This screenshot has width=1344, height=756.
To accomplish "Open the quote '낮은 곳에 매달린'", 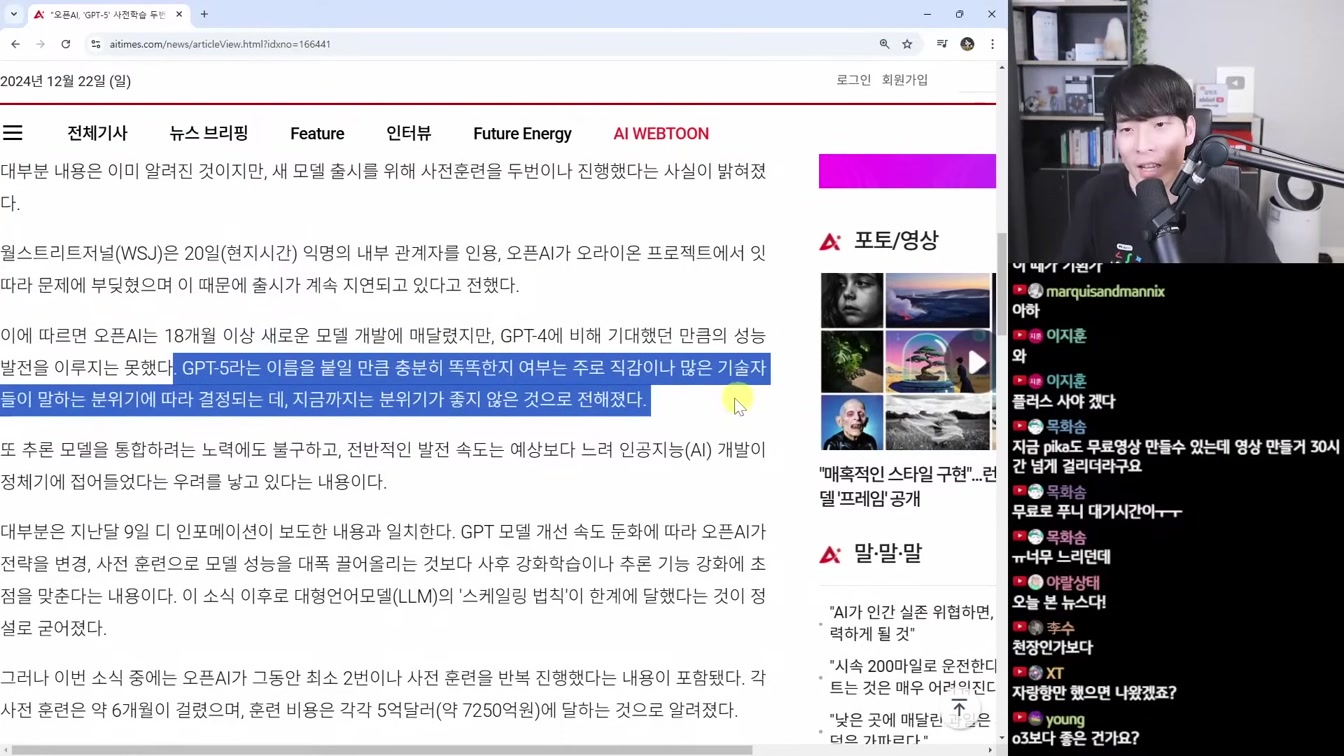I will point(911,729).
